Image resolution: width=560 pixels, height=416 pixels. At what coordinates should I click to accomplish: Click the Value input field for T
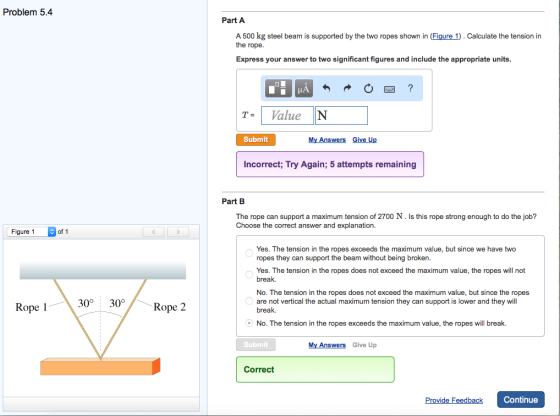[x=287, y=115]
